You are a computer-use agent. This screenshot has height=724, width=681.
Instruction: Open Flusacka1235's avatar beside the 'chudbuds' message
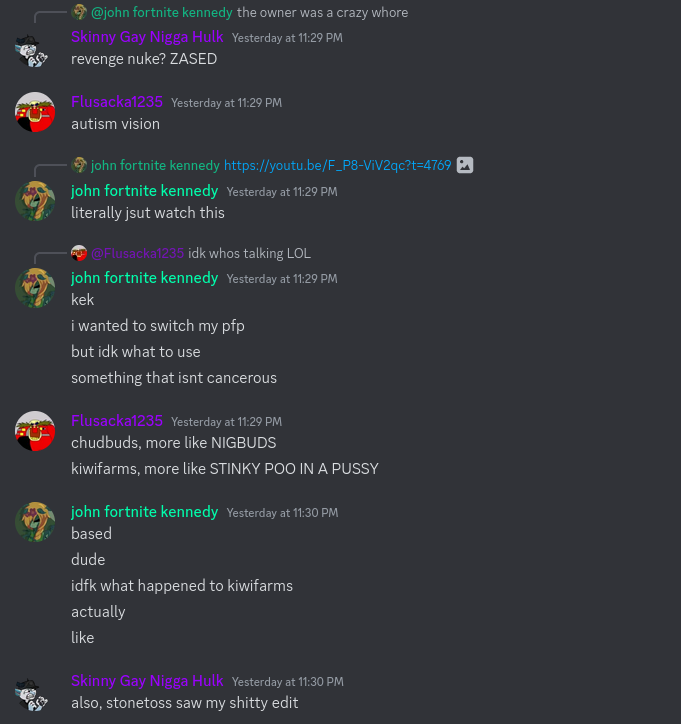[35, 431]
